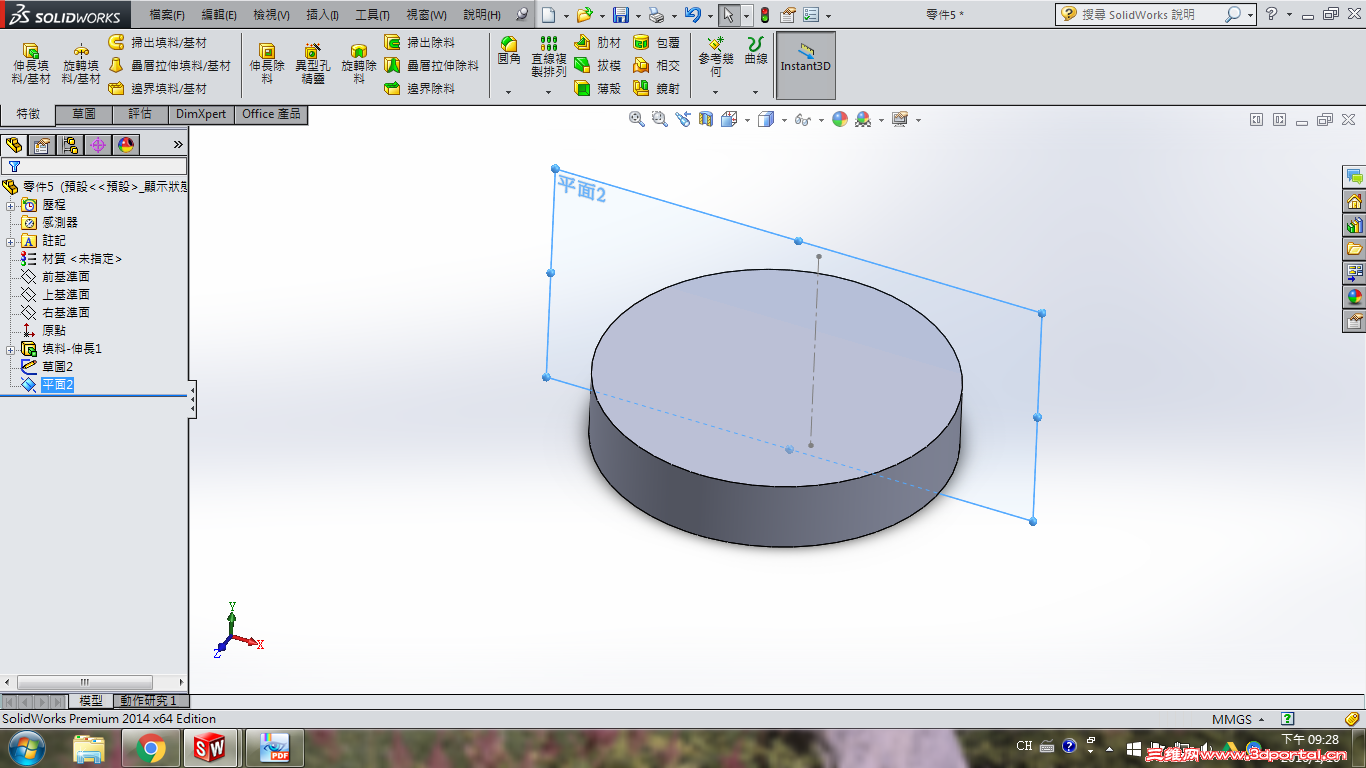Click the feature tree filter field

pos(95,166)
